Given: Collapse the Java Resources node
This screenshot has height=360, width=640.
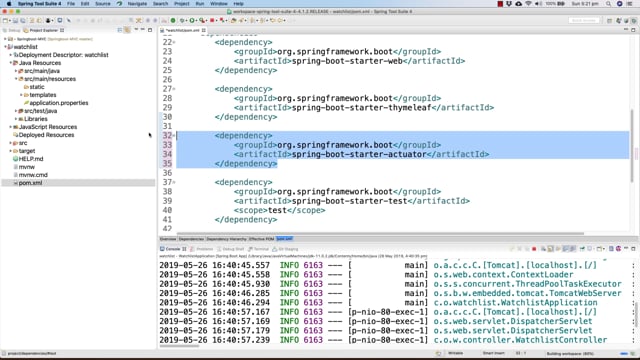Looking at the screenshot, I should pyautogui.click(x=11, y=63).
